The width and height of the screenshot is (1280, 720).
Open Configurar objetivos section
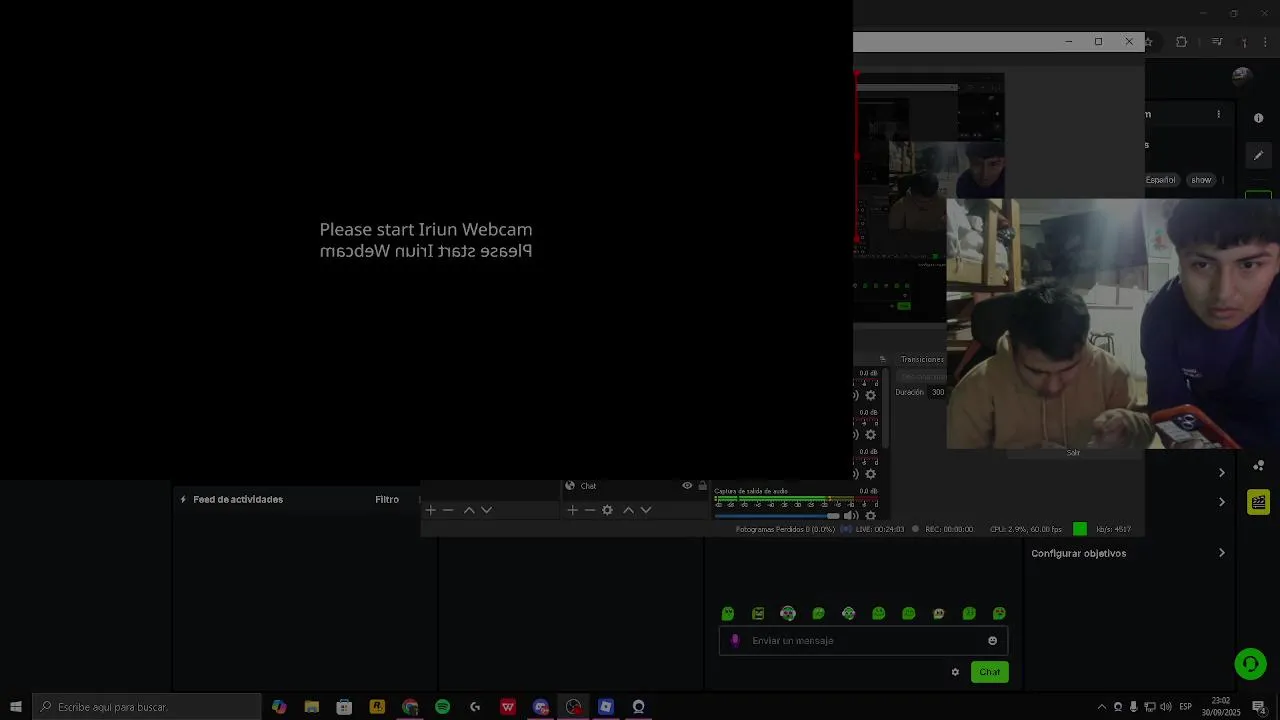tap(1129, 553)
